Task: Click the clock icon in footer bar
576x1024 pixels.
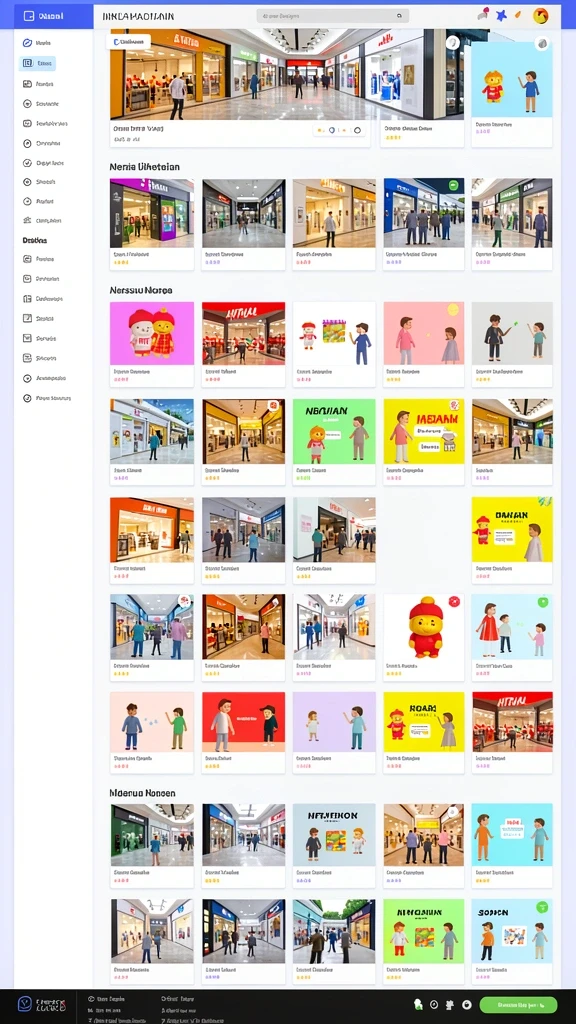Action: tap(434, 1004)
